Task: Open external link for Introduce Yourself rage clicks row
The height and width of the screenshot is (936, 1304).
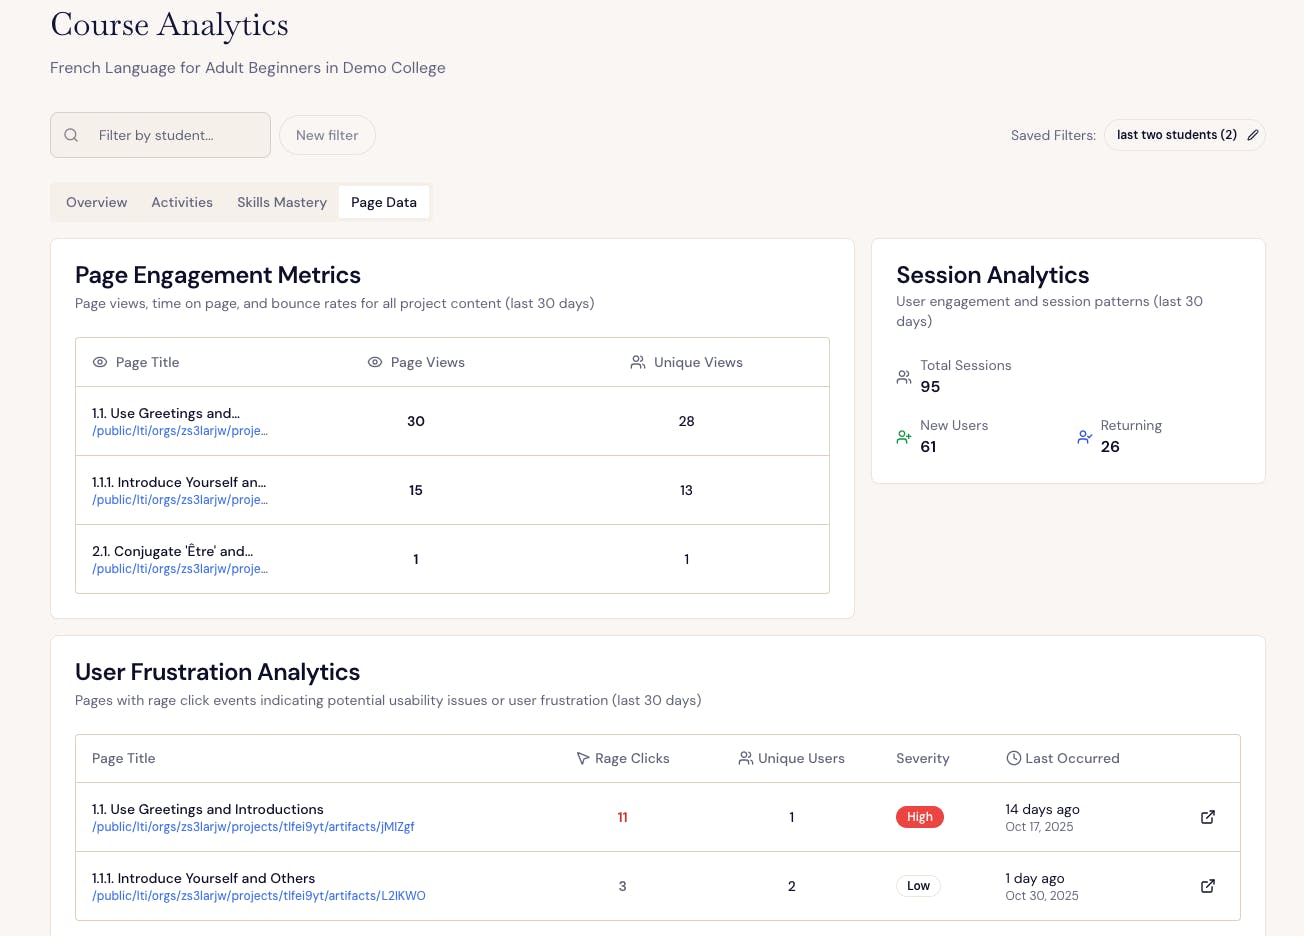Action: pos(1208,886)
